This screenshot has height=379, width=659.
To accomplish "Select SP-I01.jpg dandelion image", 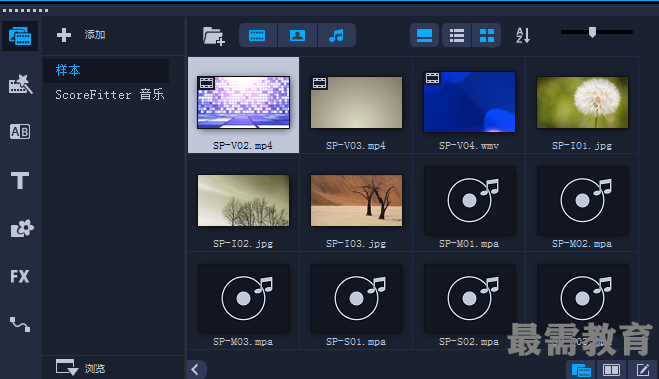I will [x=583, y=102].
